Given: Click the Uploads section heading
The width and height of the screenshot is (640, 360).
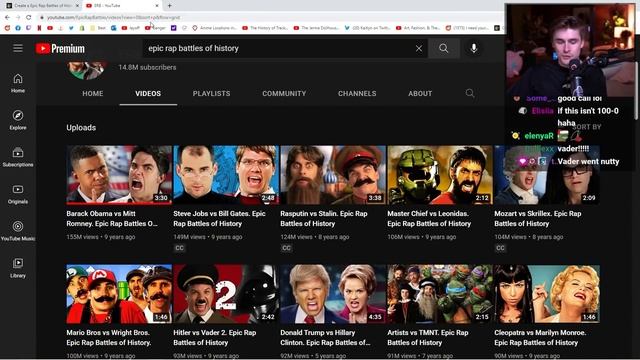Looking at the screenshot, I should tap(81, 128).
